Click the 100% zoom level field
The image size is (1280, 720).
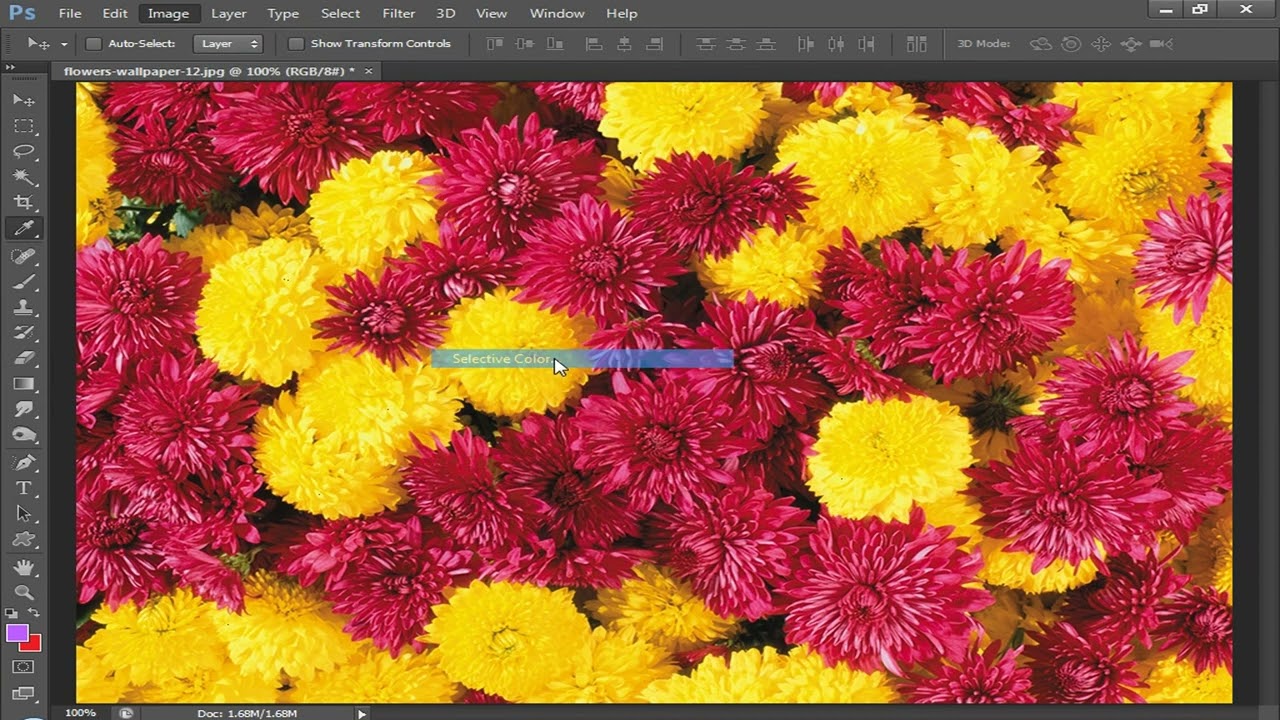[x=81, y=713]
